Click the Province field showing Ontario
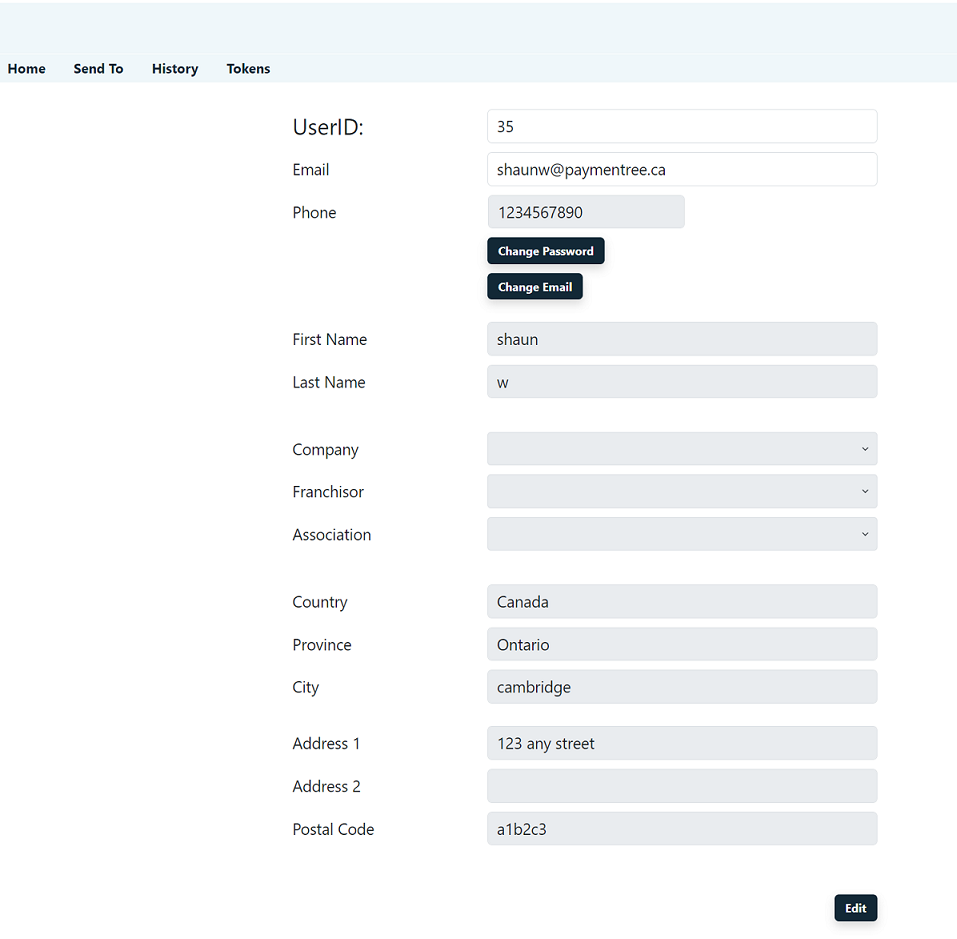This screenshot has height=939, width=957. (681, 645)
